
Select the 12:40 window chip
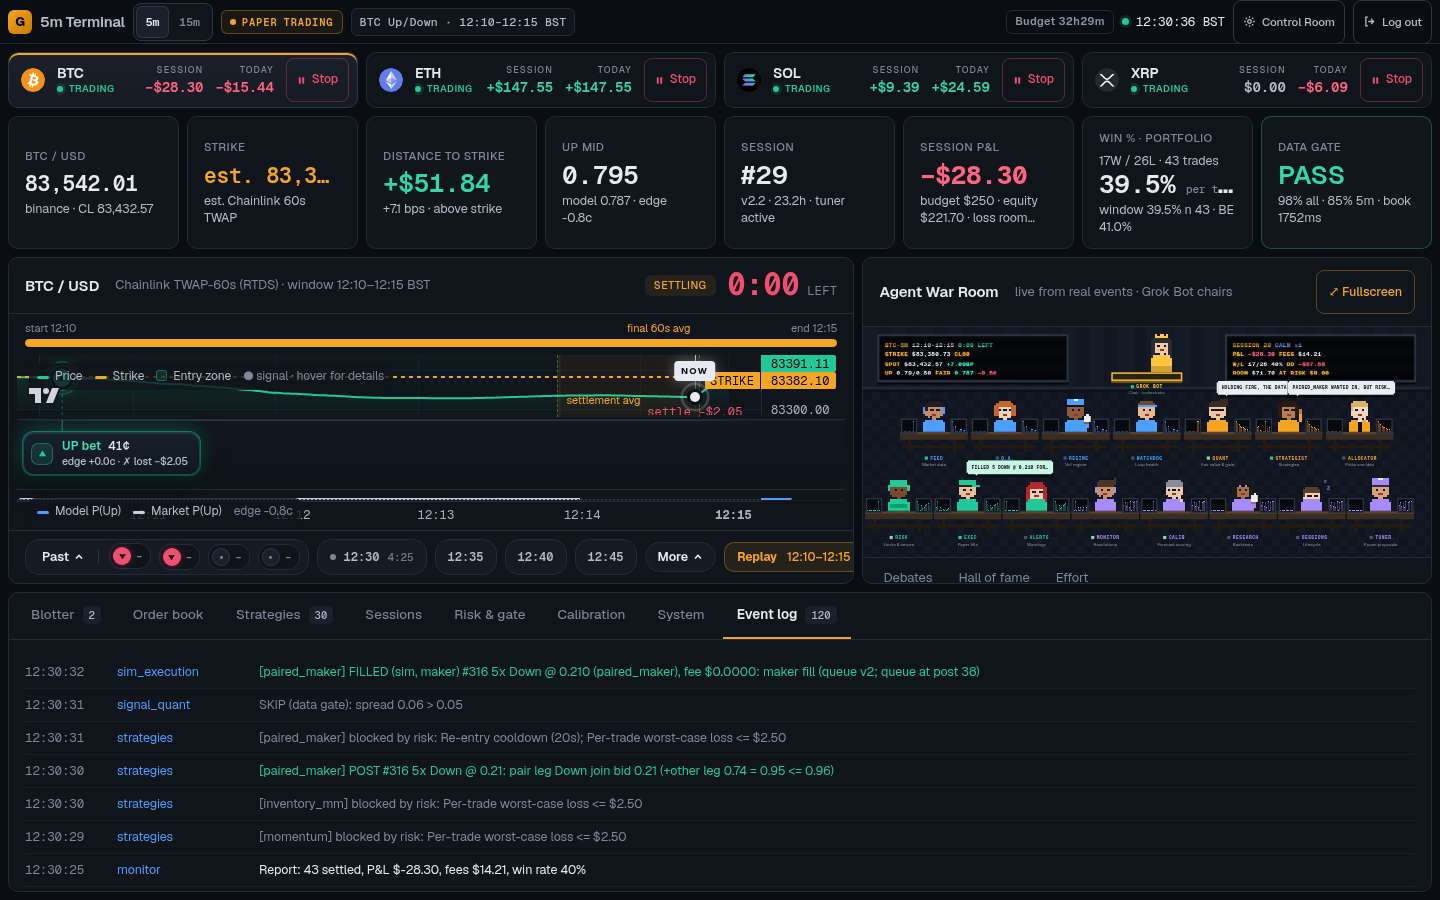click(x=535, y=557)
